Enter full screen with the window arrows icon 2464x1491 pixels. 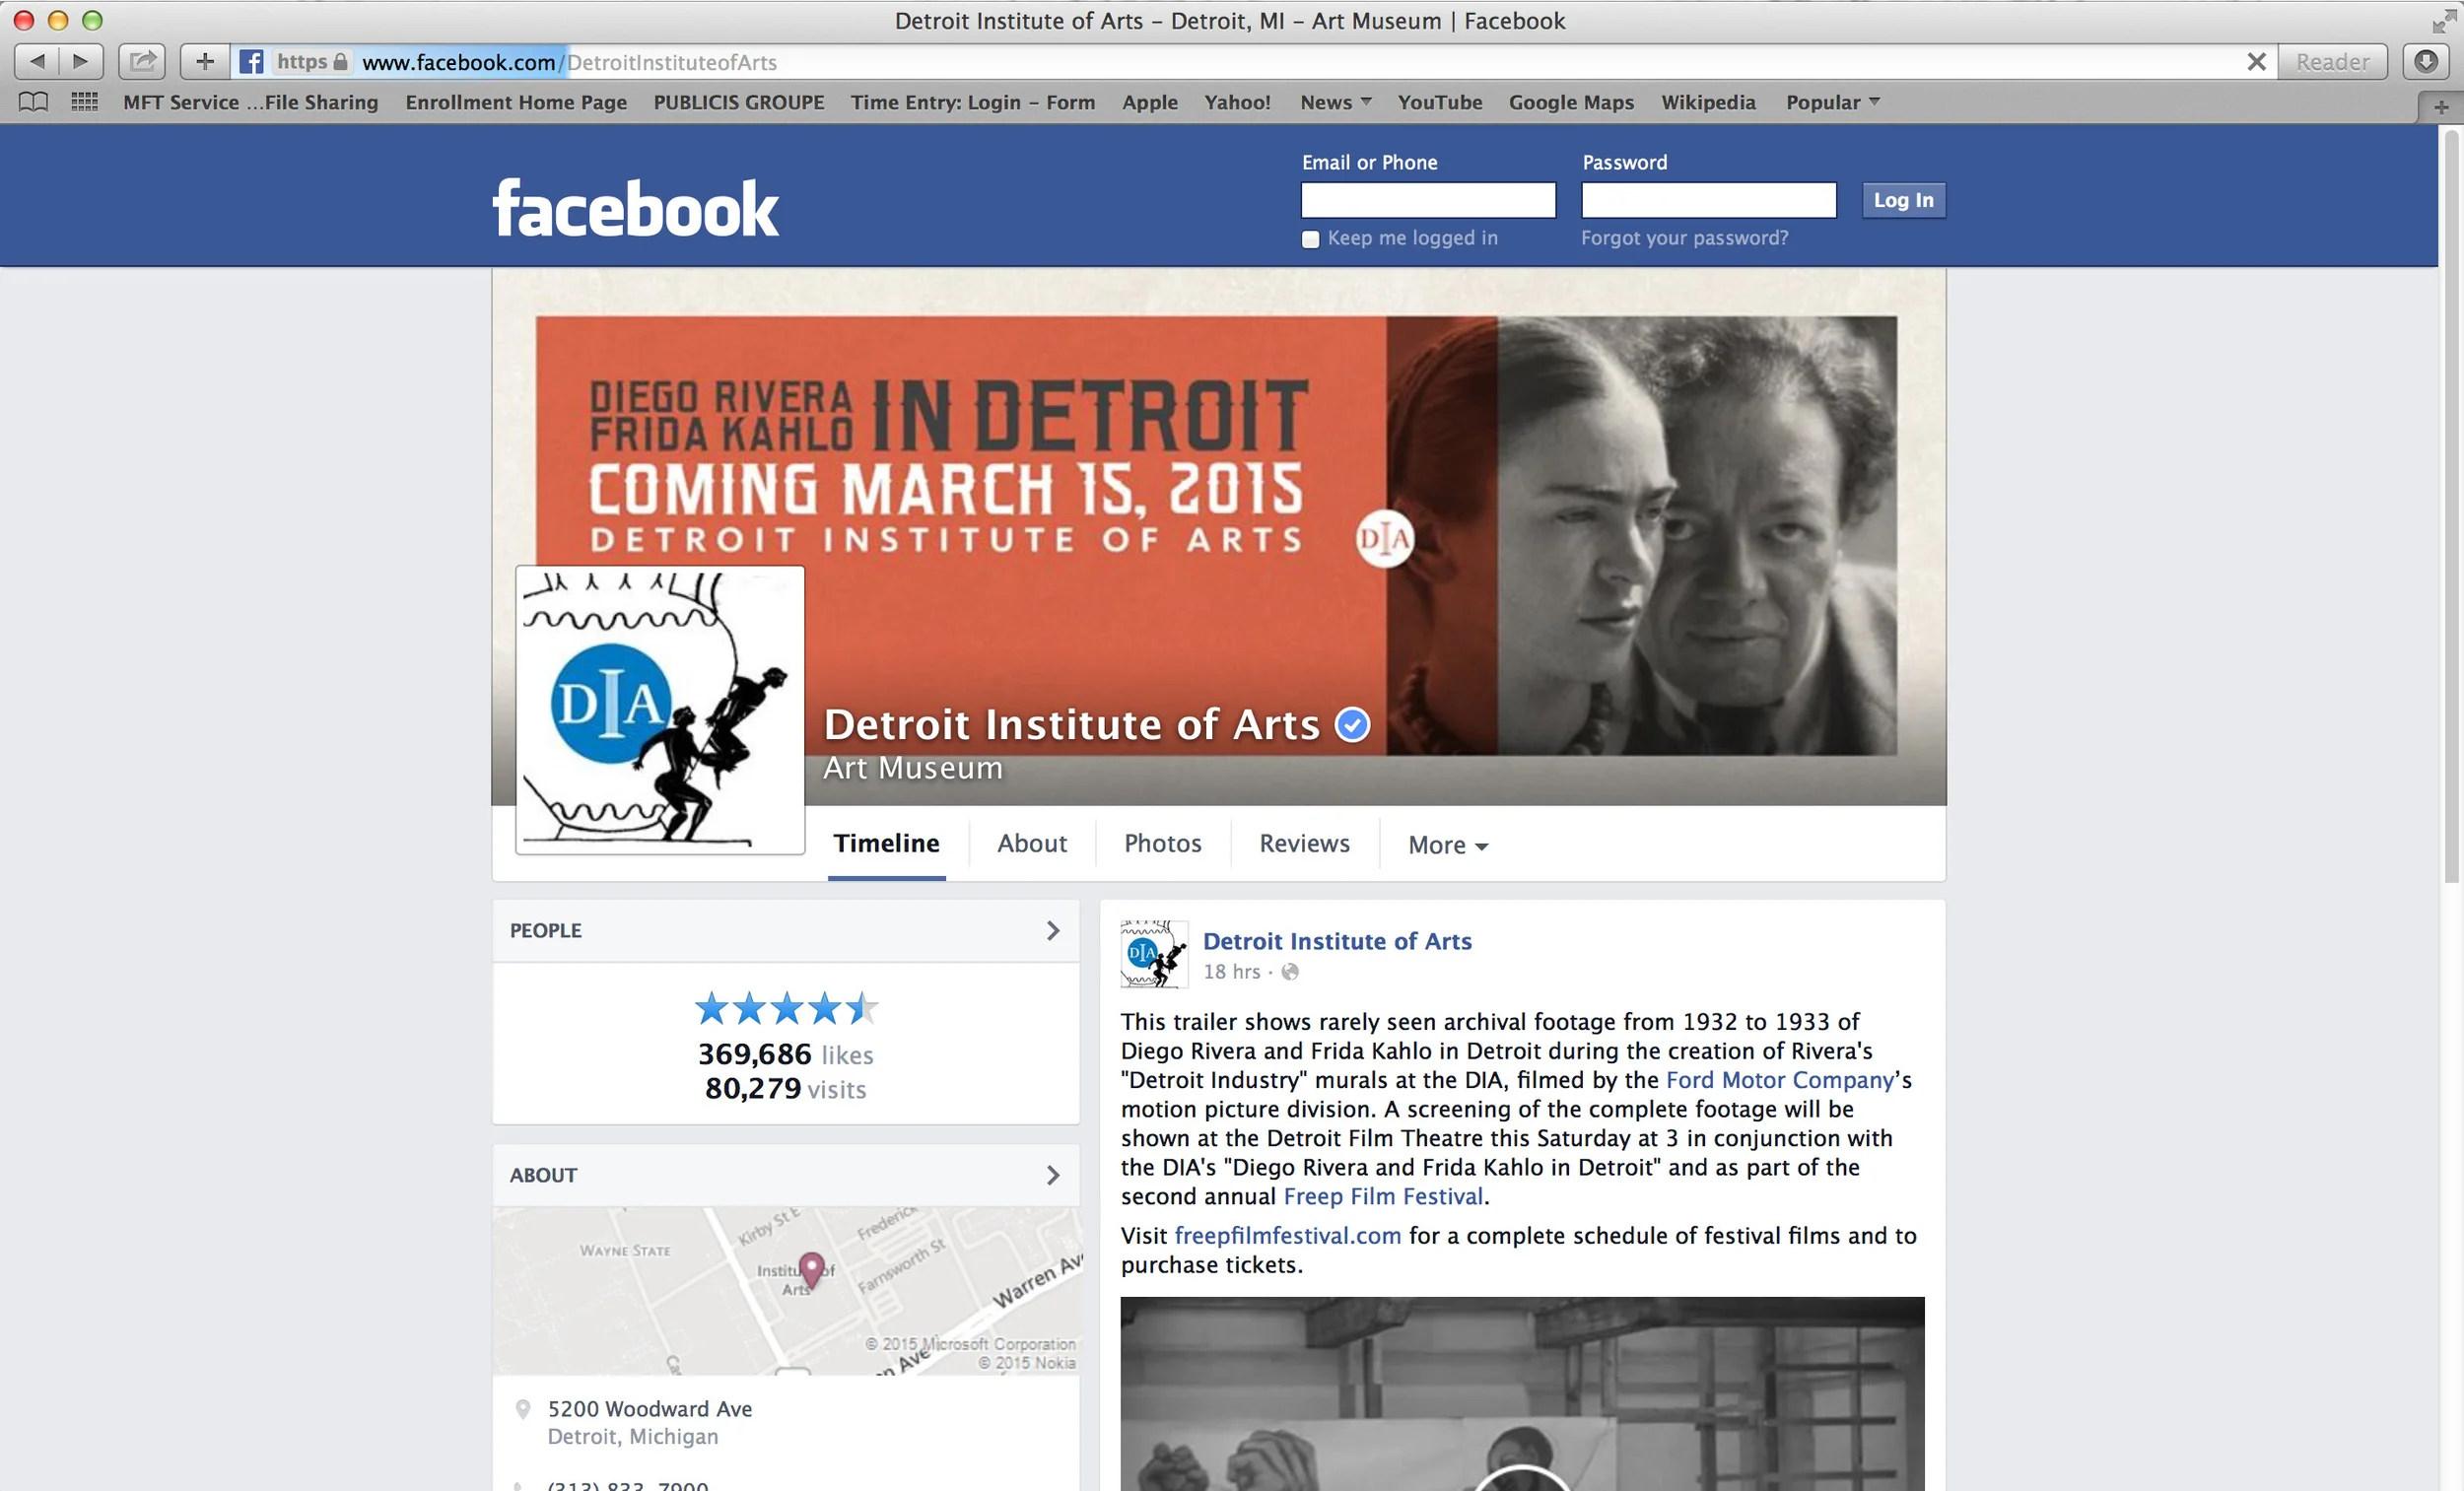point(2444,21)
